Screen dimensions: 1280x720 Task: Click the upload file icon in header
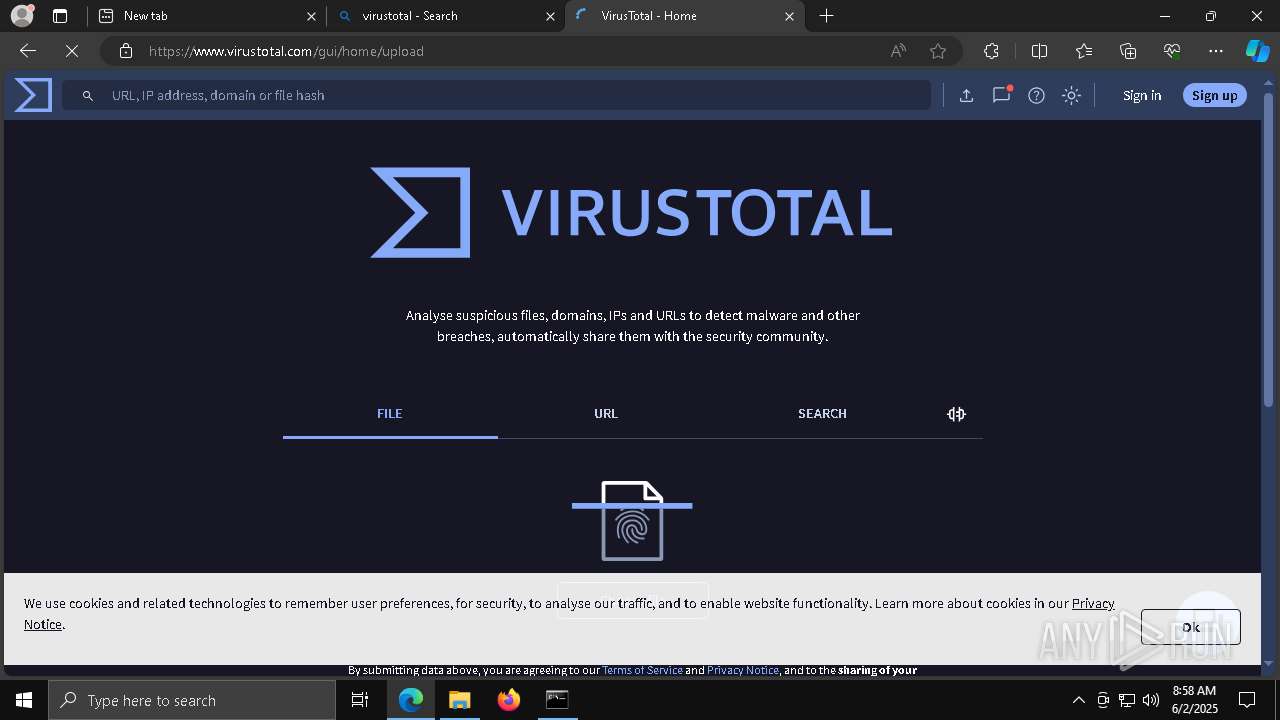click(x=966, y=95)
